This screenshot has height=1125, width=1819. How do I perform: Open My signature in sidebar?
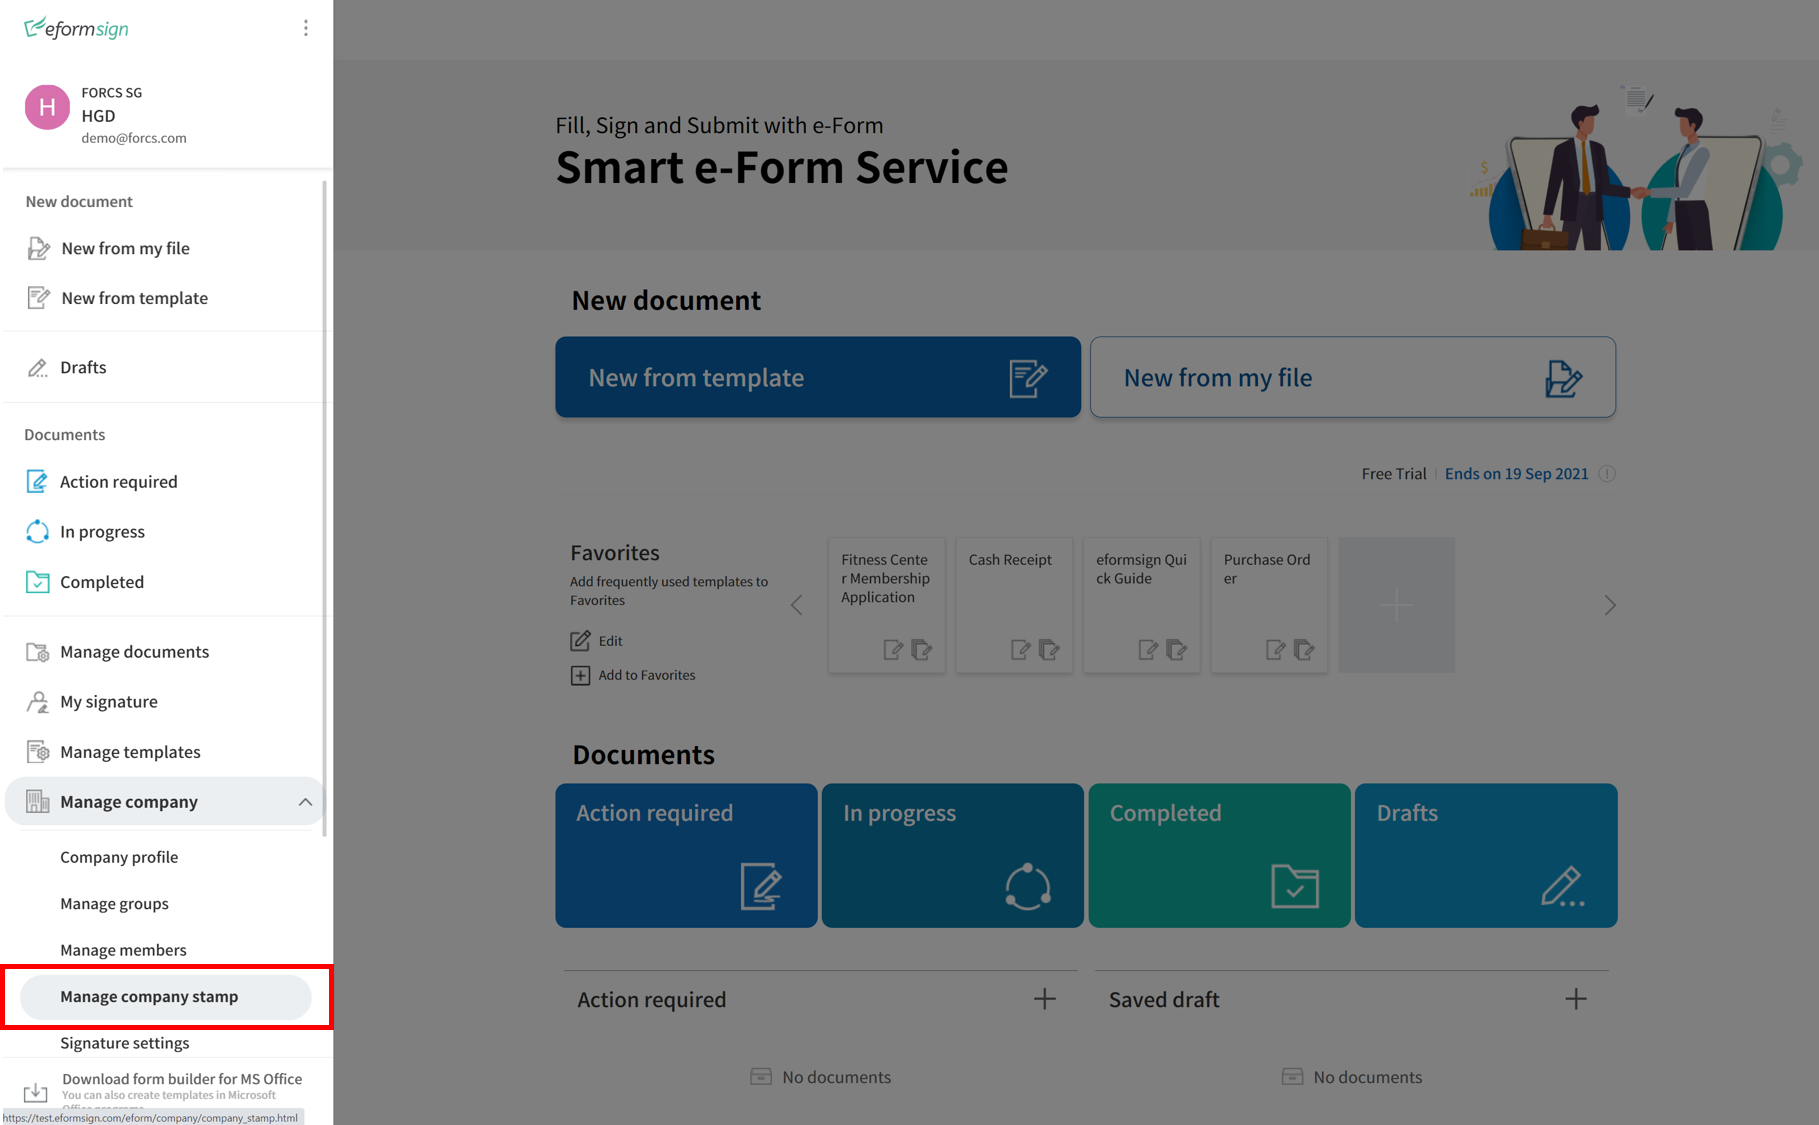pyautogui.click(x=109, y=702)
